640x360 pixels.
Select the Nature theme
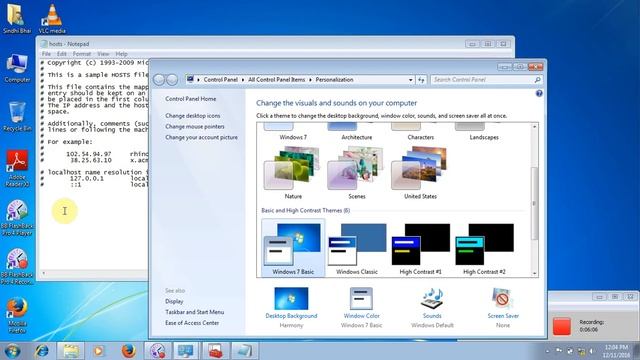point(293,173)
